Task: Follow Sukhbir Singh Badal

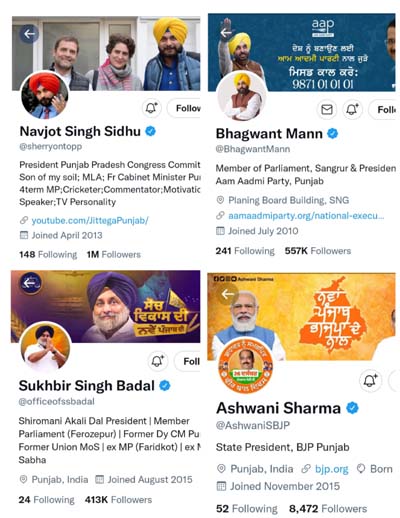Action: pyautogui.click(x=187, y=361)
